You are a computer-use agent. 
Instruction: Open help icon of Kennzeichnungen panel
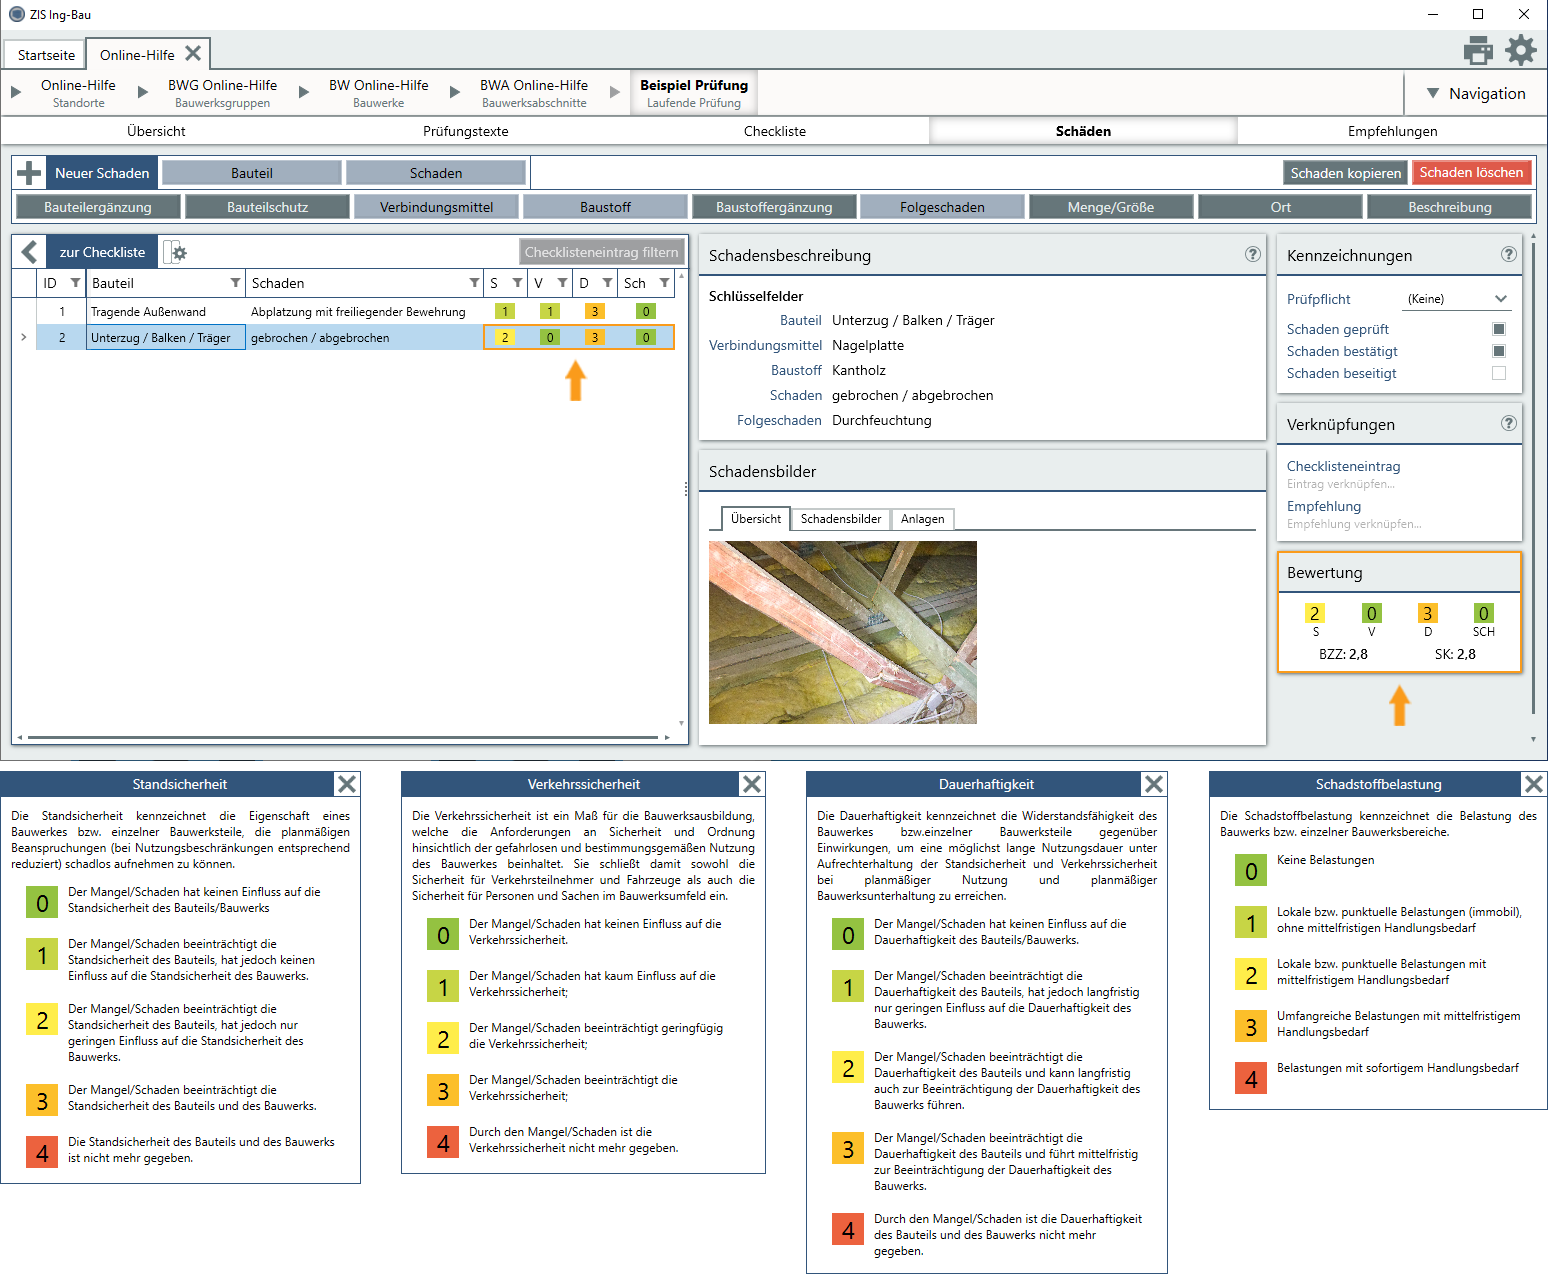pos(1509,254)
